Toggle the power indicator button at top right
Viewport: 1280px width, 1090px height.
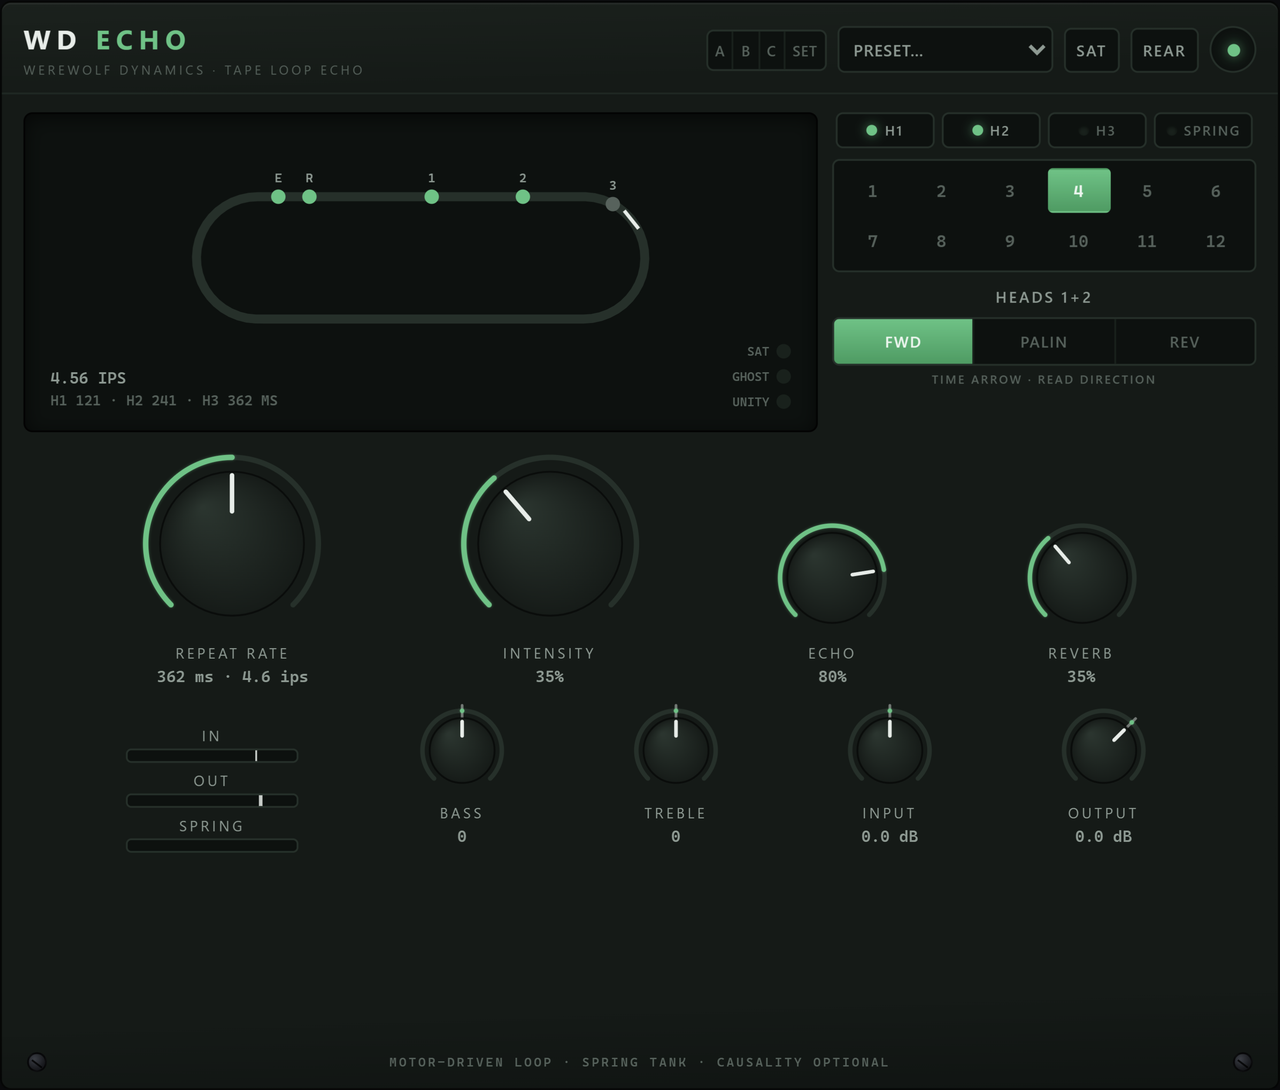[1233, 50]
